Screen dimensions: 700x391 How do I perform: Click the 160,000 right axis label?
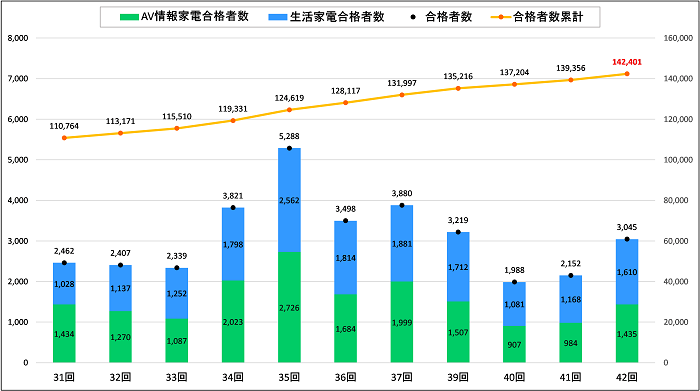678,38
